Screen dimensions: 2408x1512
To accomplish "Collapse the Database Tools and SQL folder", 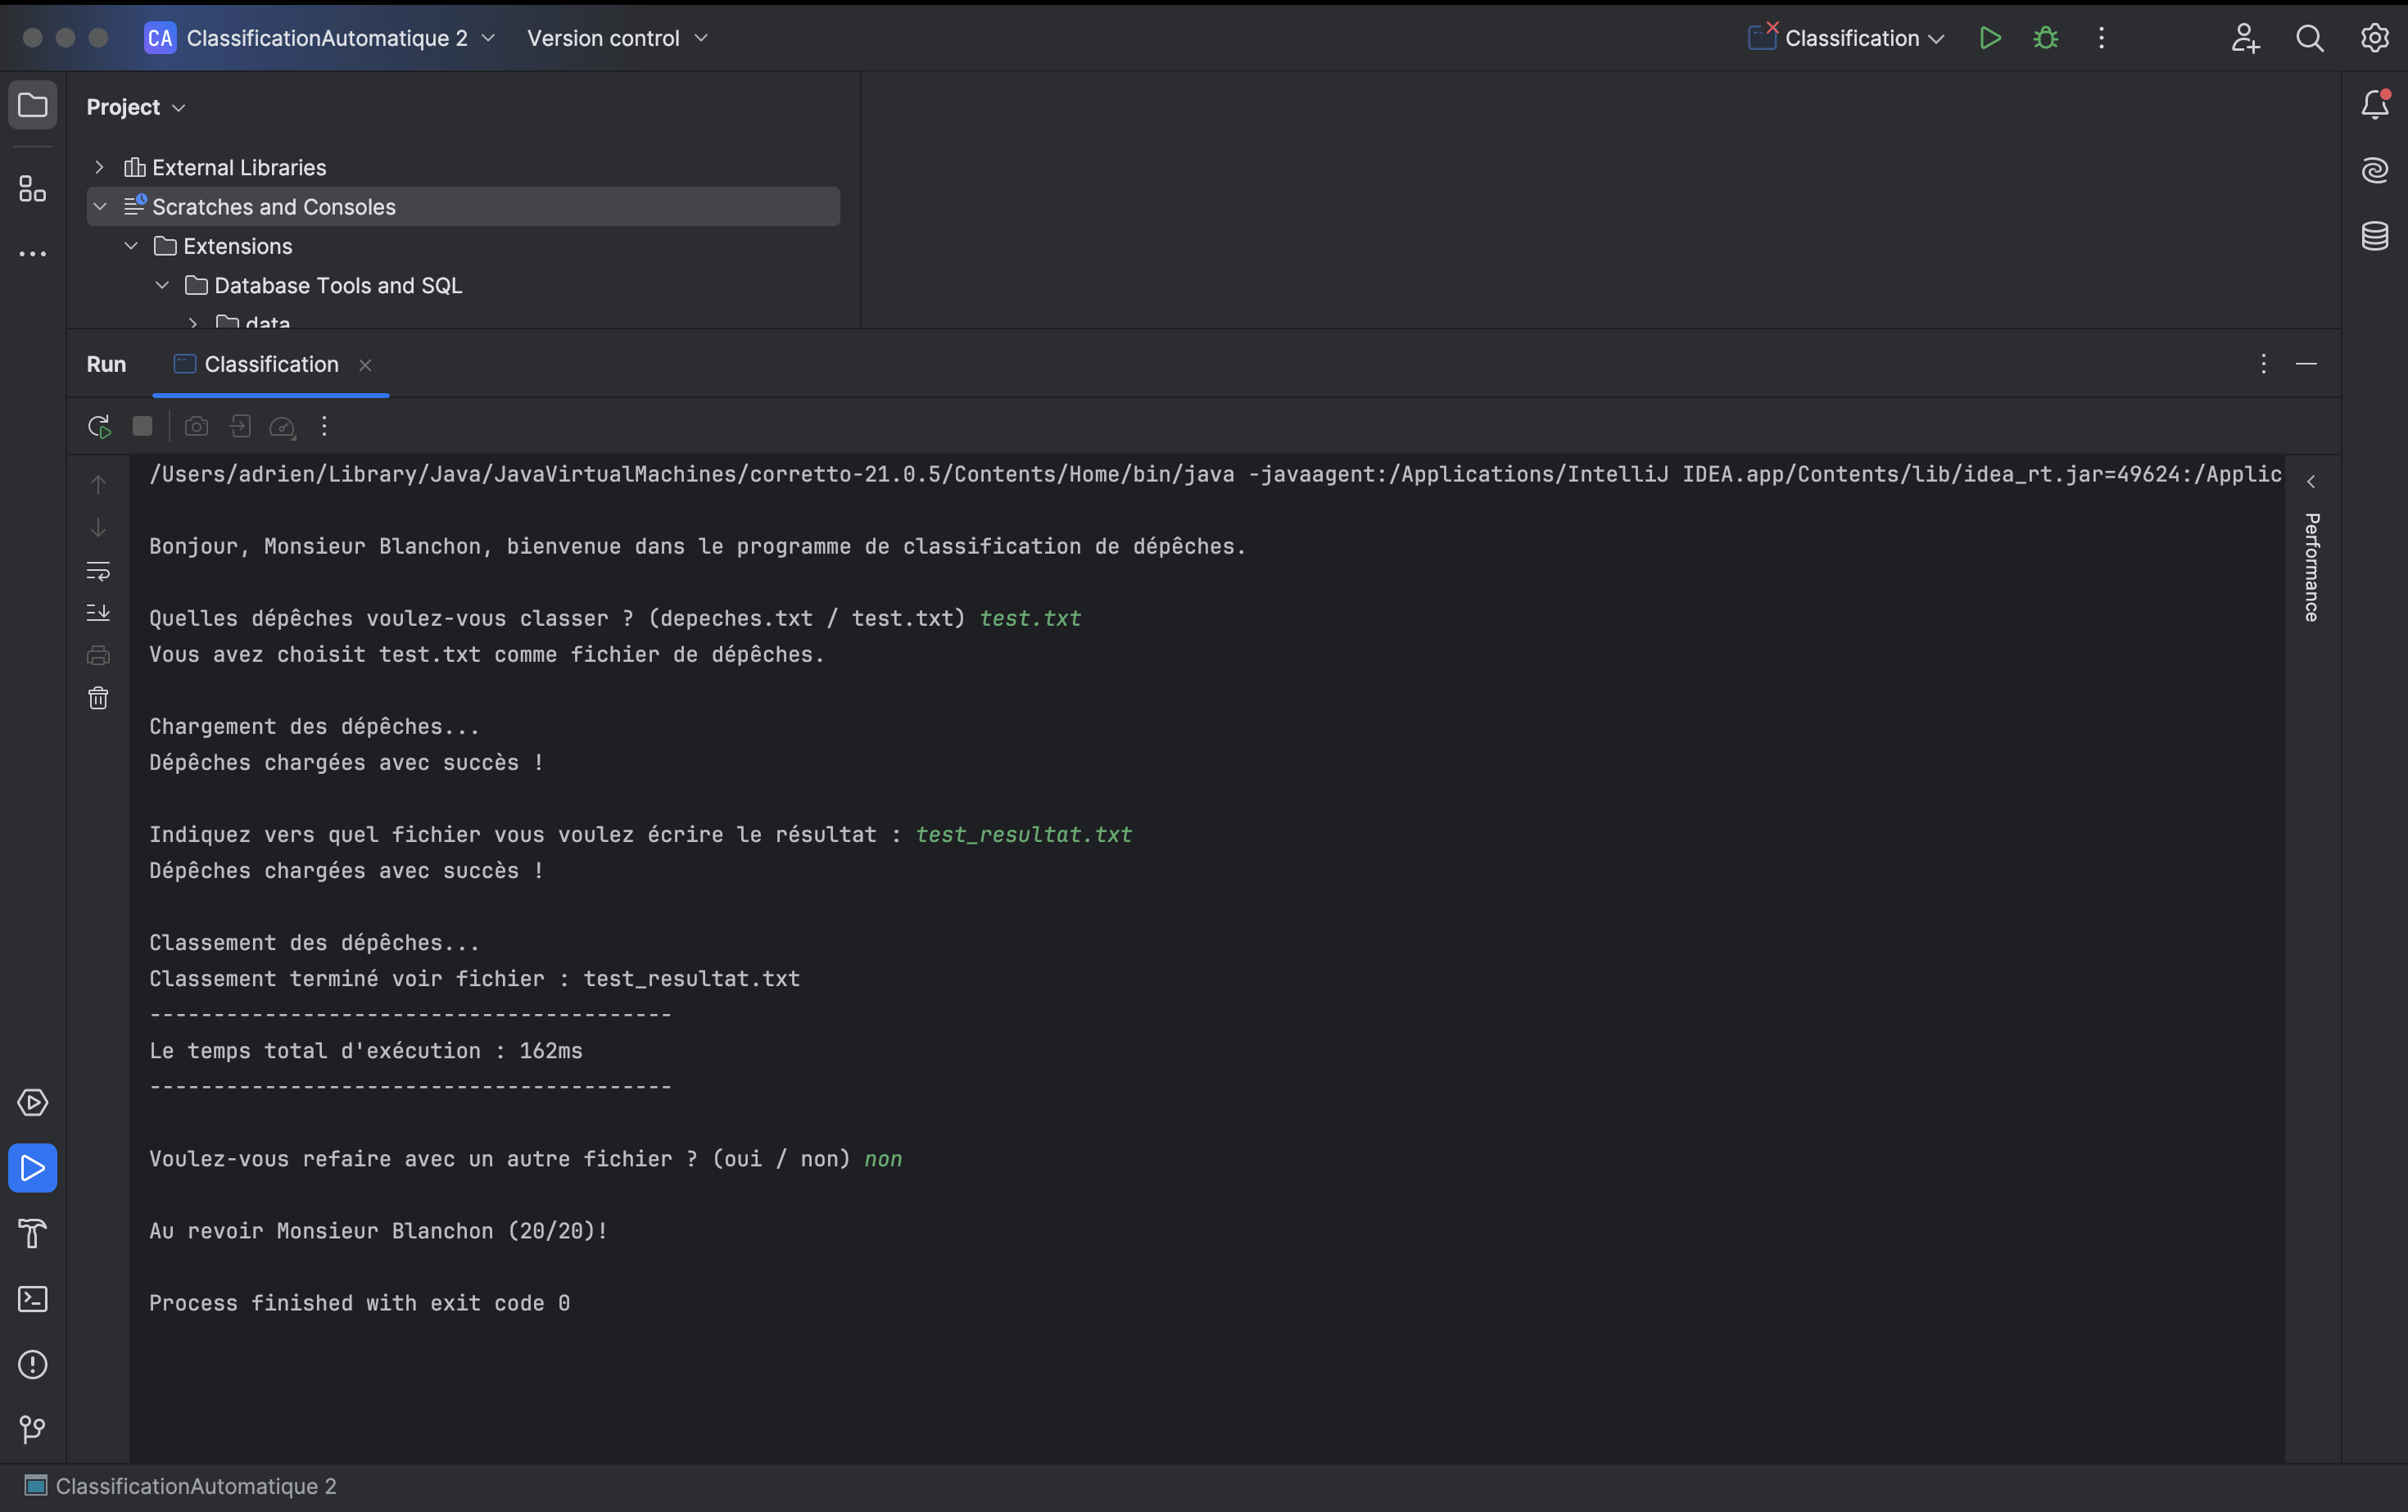I will [162, 285].
